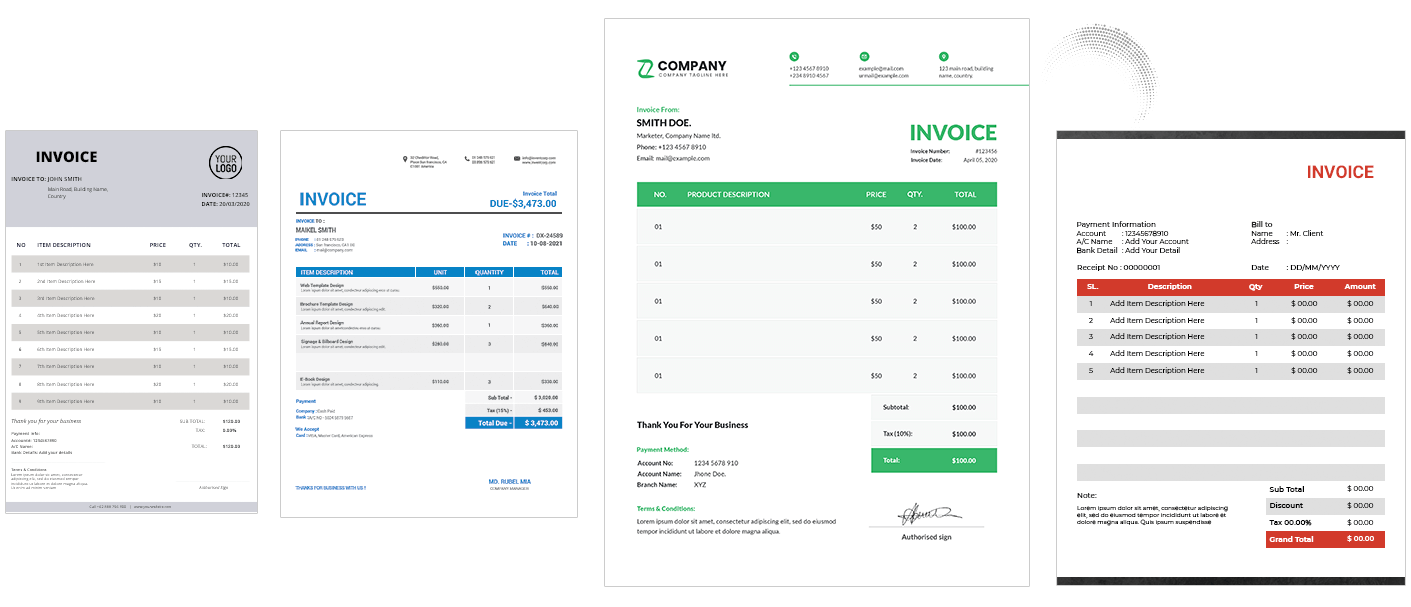Click the Mr. Client name field
Screen dimensions: 1411x607
point(1306,233)
